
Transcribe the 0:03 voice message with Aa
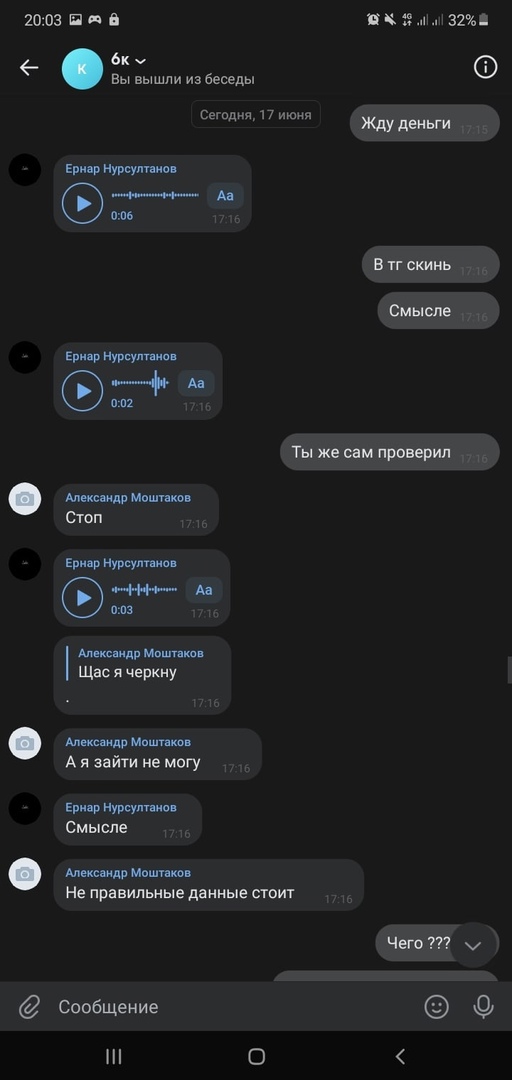(x=204, y=590)
